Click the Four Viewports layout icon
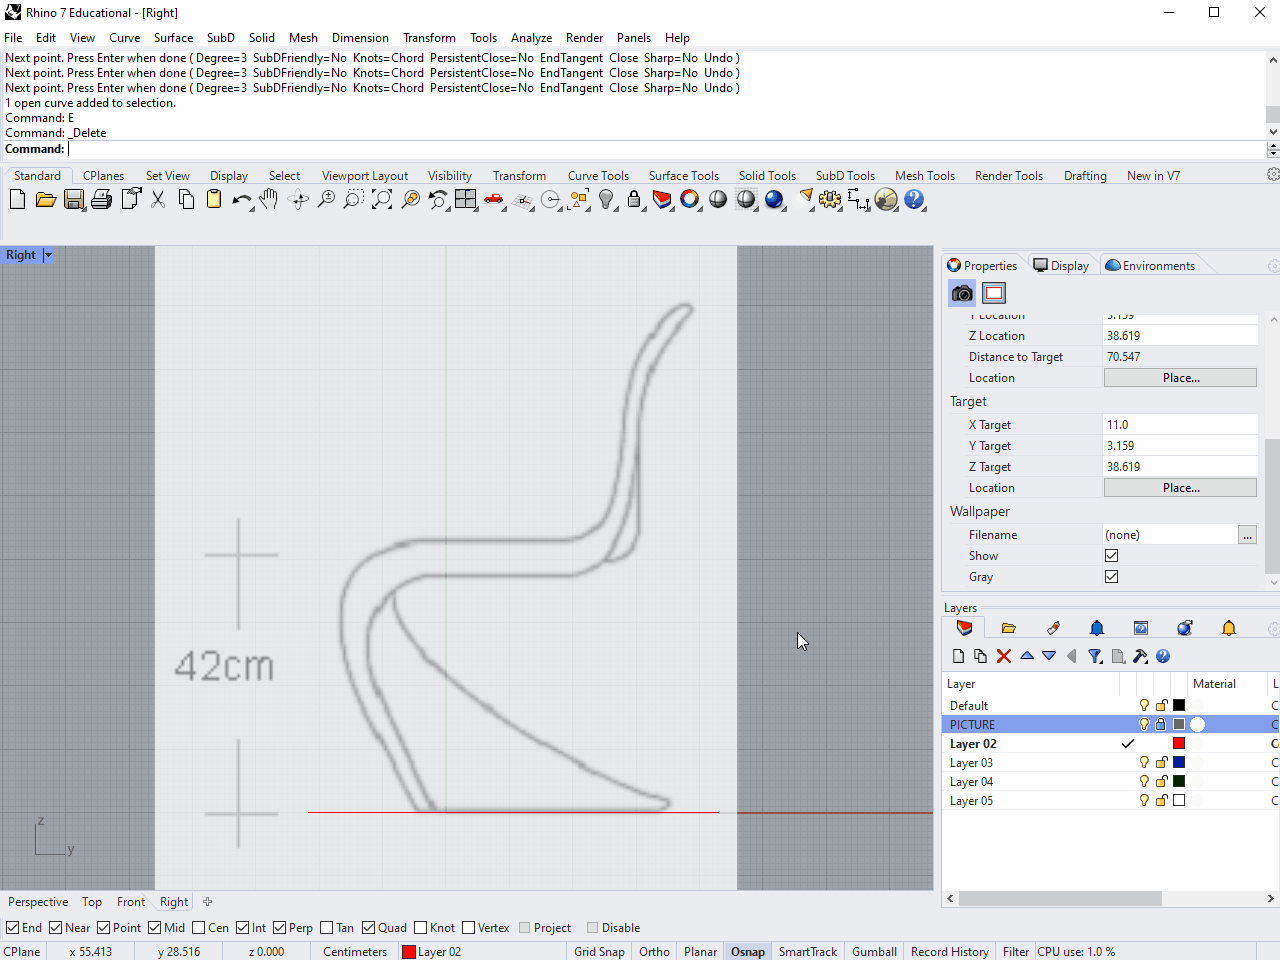This screenshot has height=960, width=1280. [466, 199]
